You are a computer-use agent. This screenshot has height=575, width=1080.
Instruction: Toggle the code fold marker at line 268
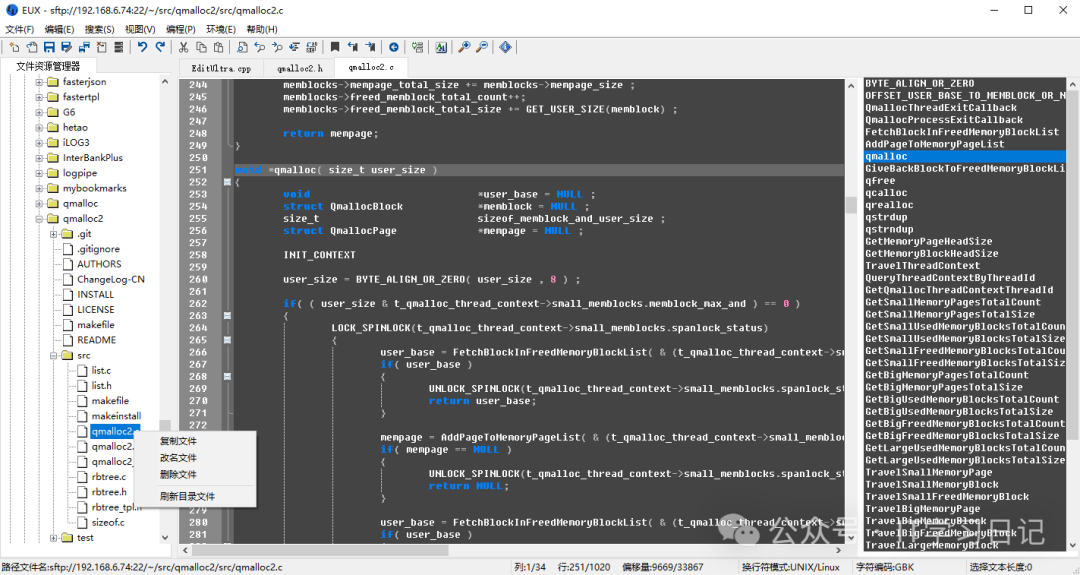coord(227,377)
